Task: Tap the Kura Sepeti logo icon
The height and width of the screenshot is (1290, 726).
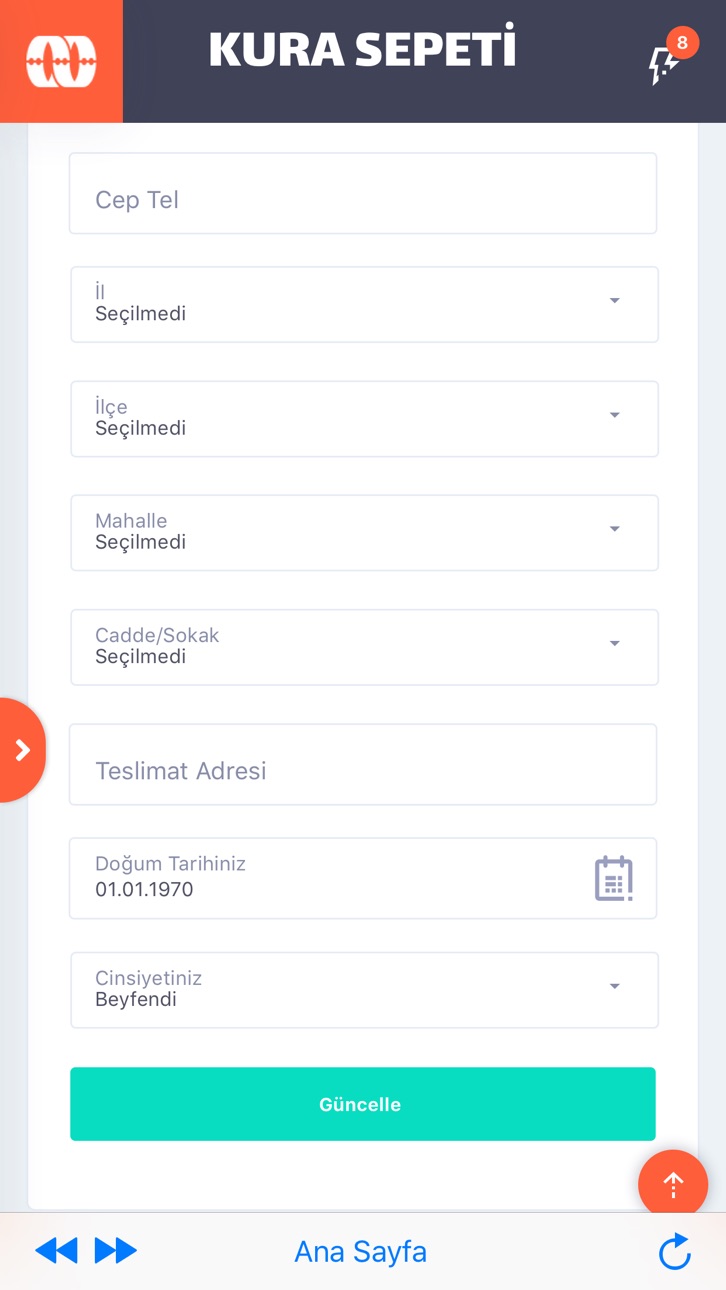Action: point(61,61)
